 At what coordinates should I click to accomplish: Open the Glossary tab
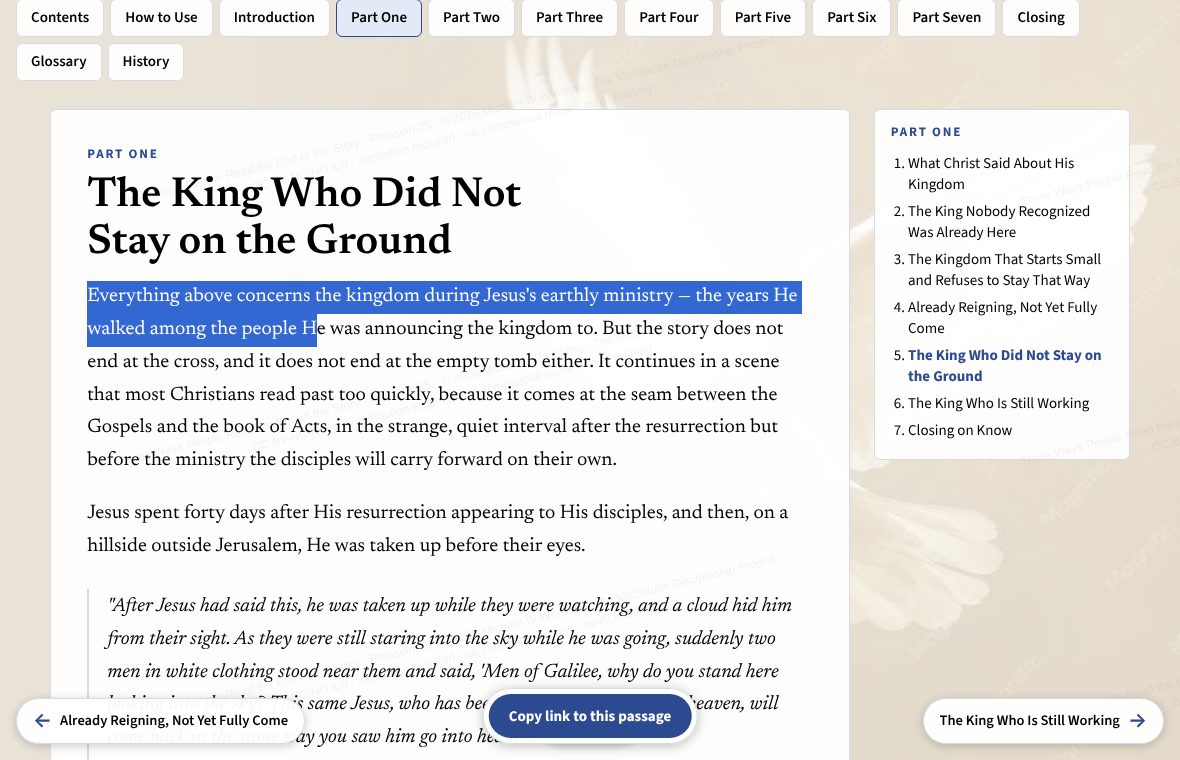coord(59,62)
